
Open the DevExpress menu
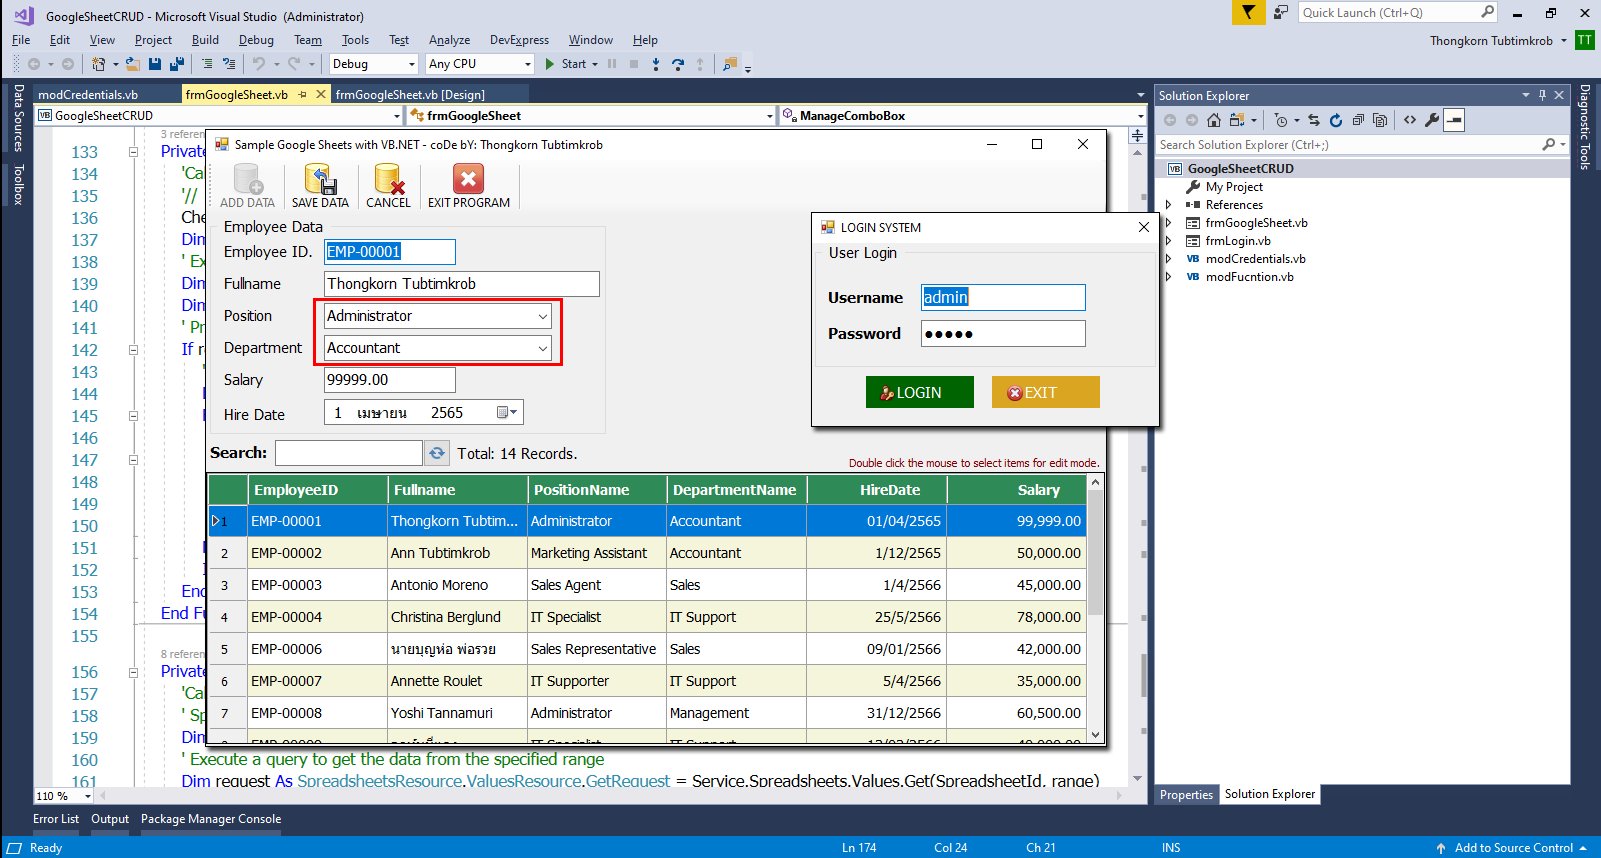point(519,40)
